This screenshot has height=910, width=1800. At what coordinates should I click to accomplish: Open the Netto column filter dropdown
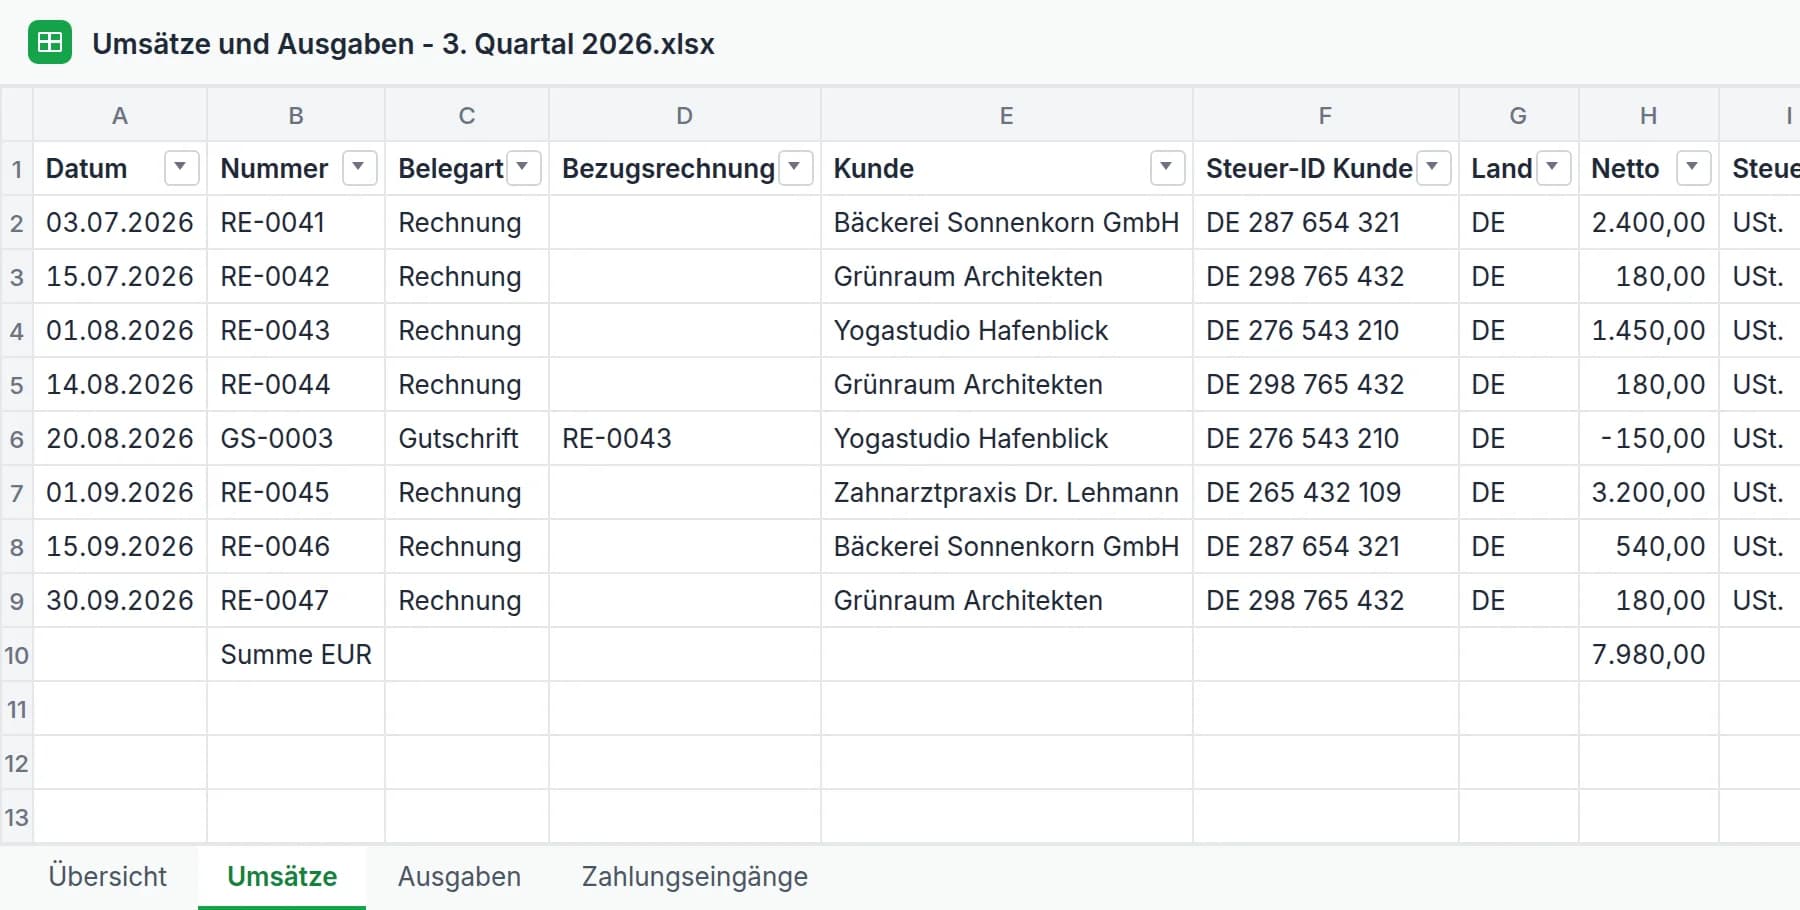click(1693, 168)
